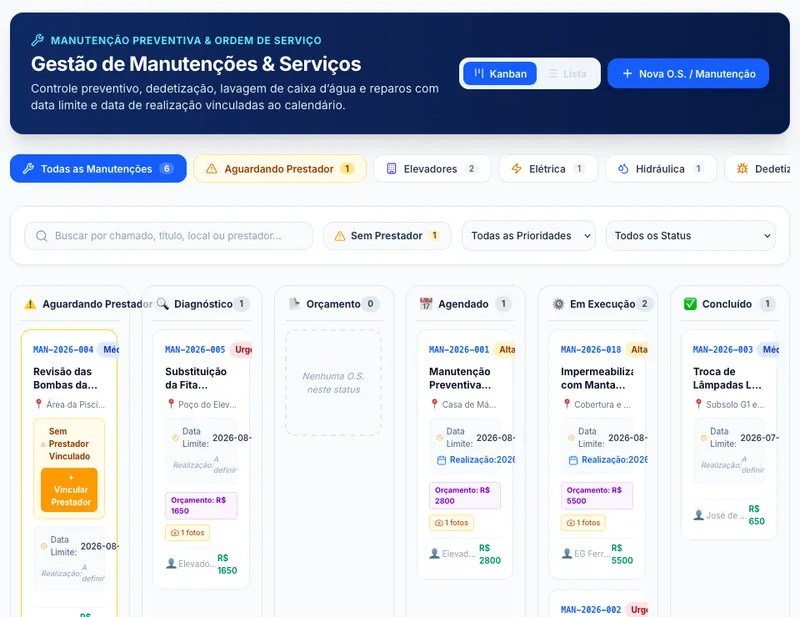
Task: Open Hidráulica category tab
Action: [x=661, y=168]
